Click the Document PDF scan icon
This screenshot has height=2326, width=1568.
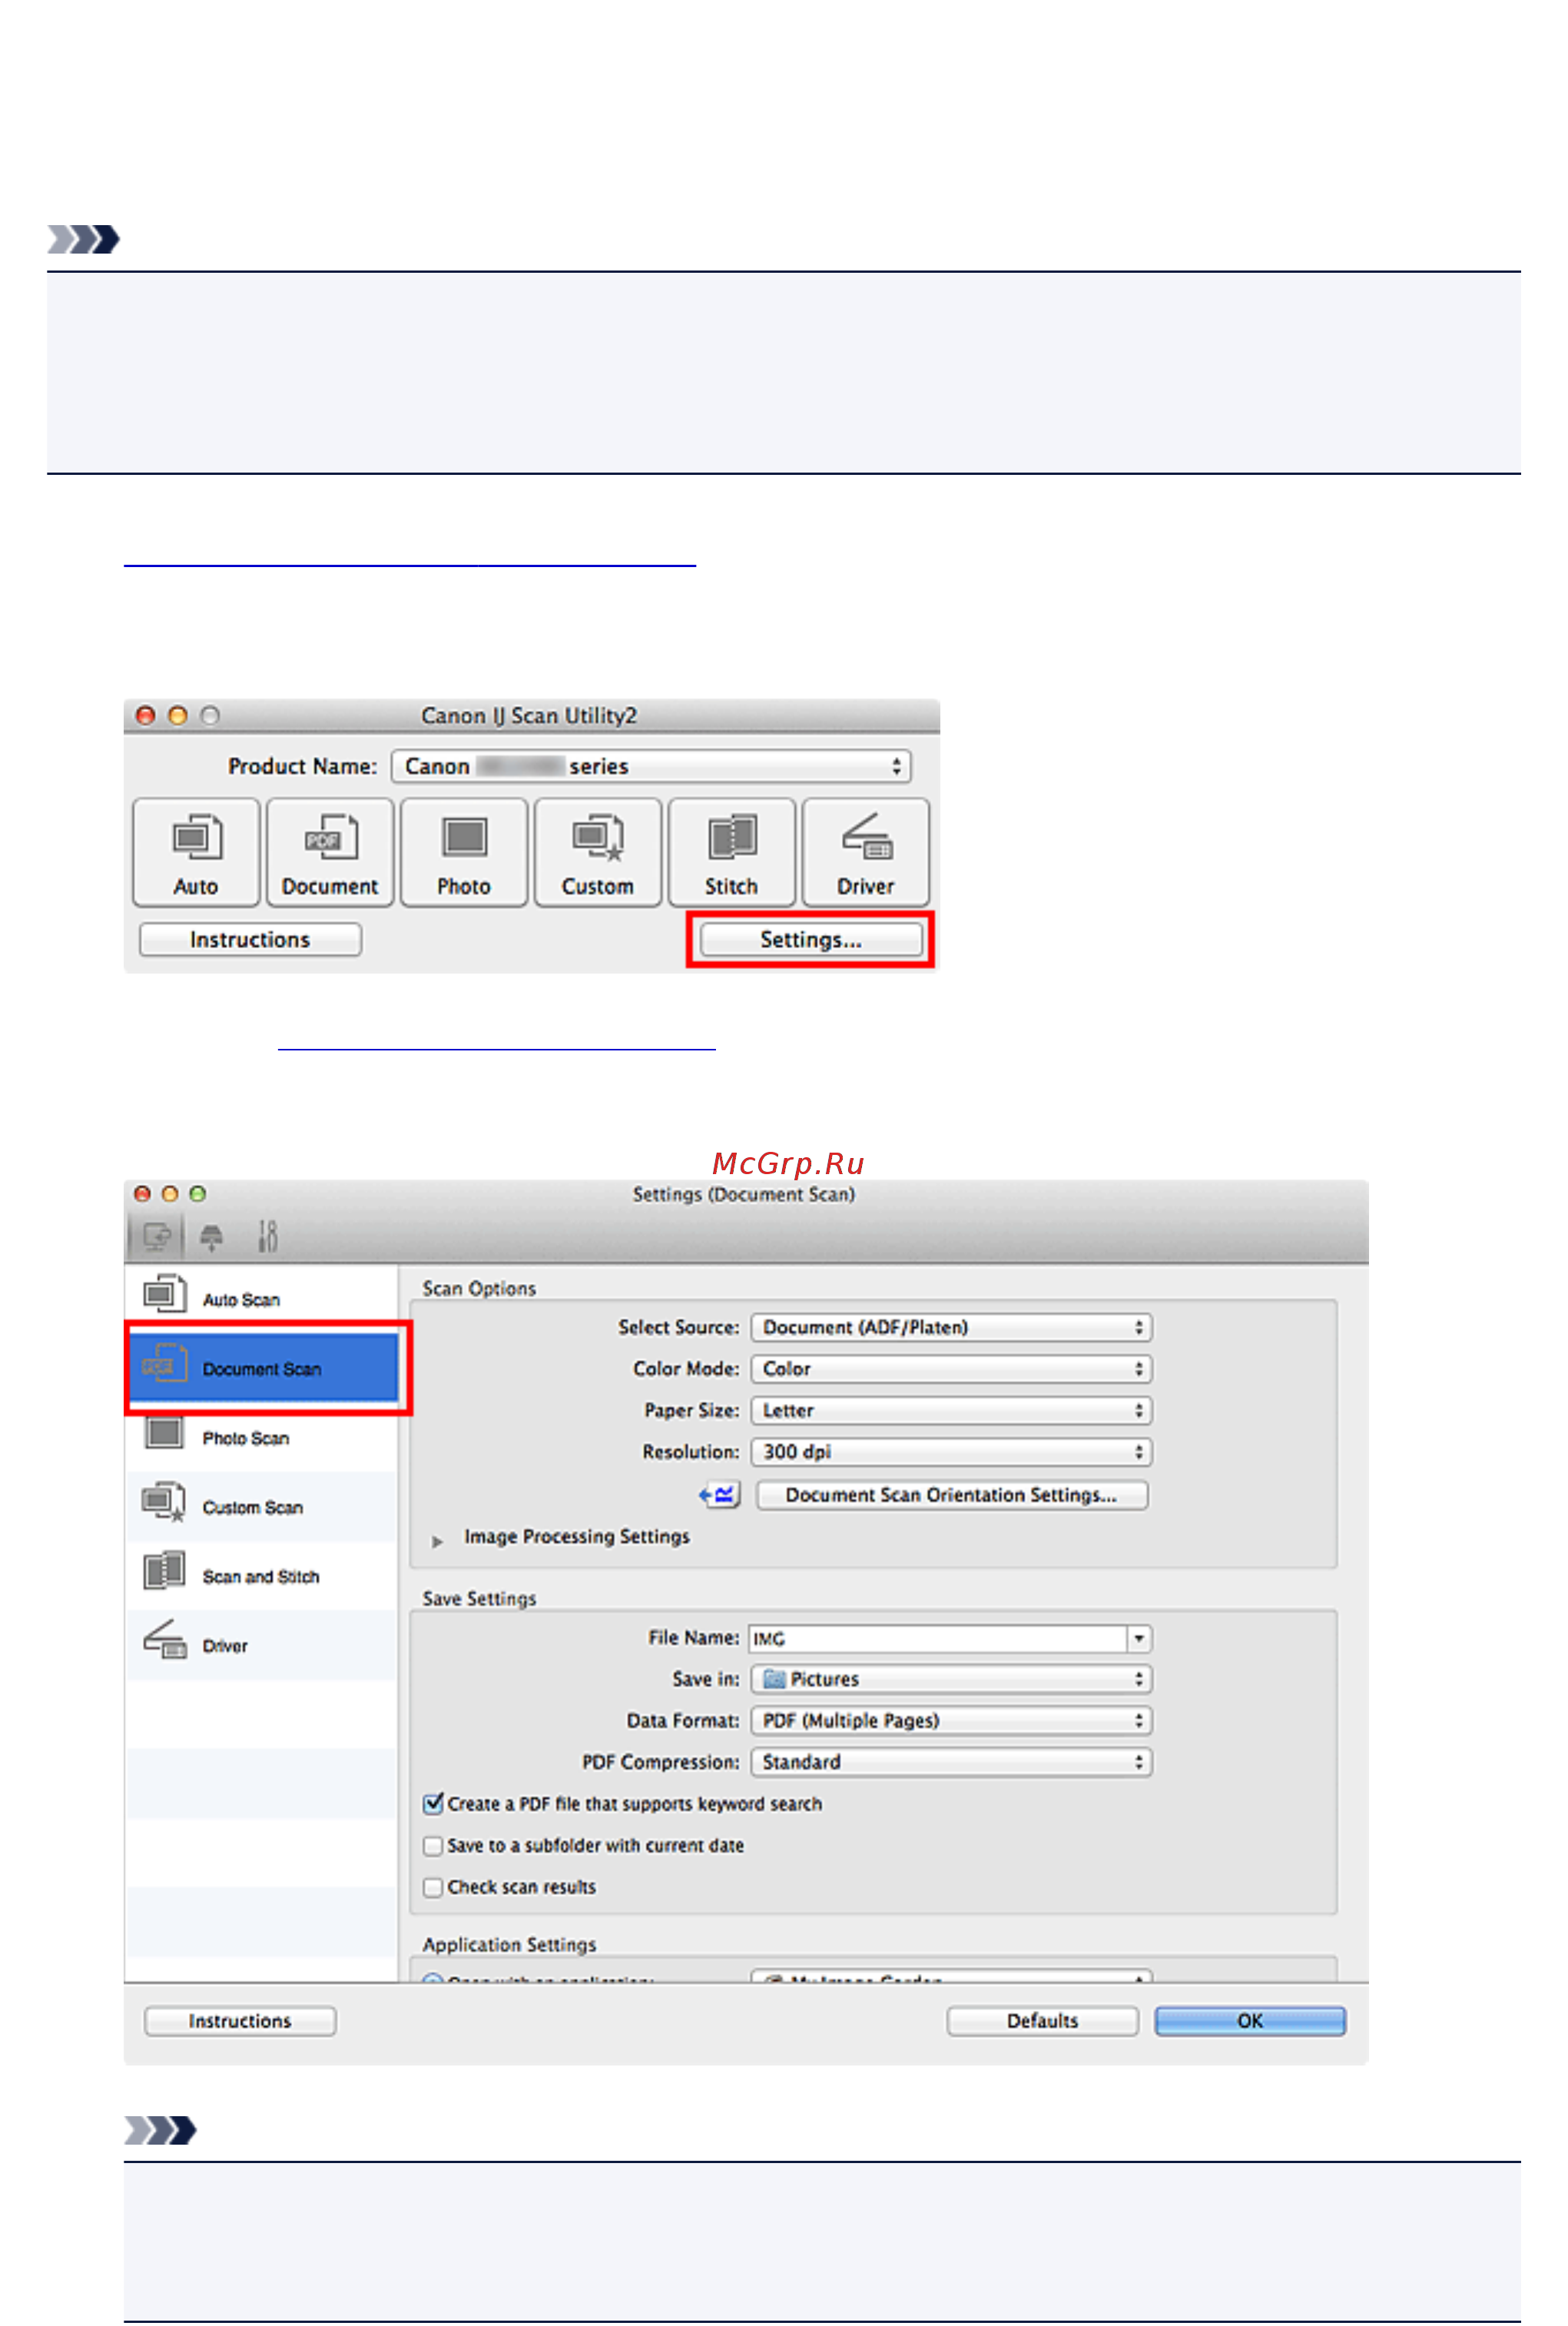pyautogui.click(x=330, y=852)
